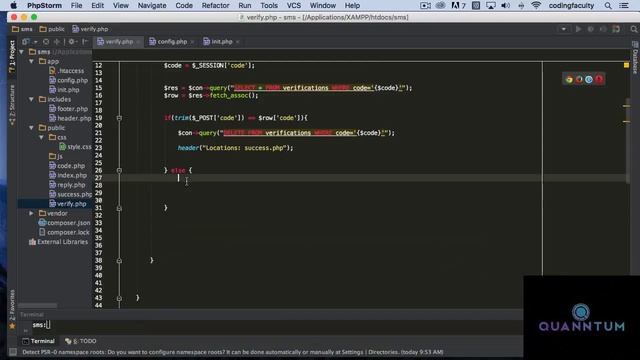Open the Firefox browser preview icon
Viewport: 640px width, 360px height.
[x=579, y=80]
